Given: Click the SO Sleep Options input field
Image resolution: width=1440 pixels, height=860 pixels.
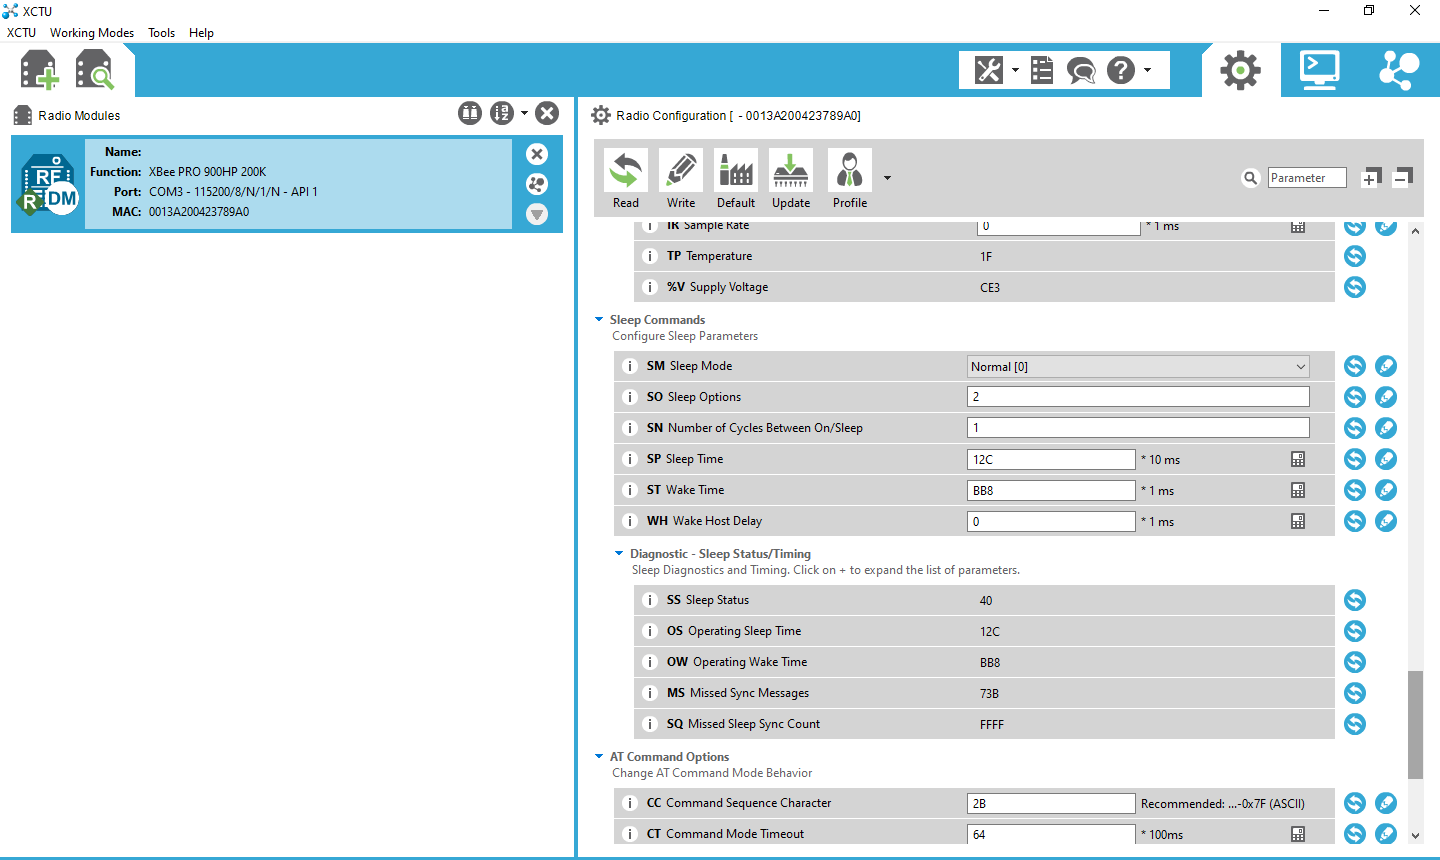Looking at the screenshot, I should click(1138, 397).
